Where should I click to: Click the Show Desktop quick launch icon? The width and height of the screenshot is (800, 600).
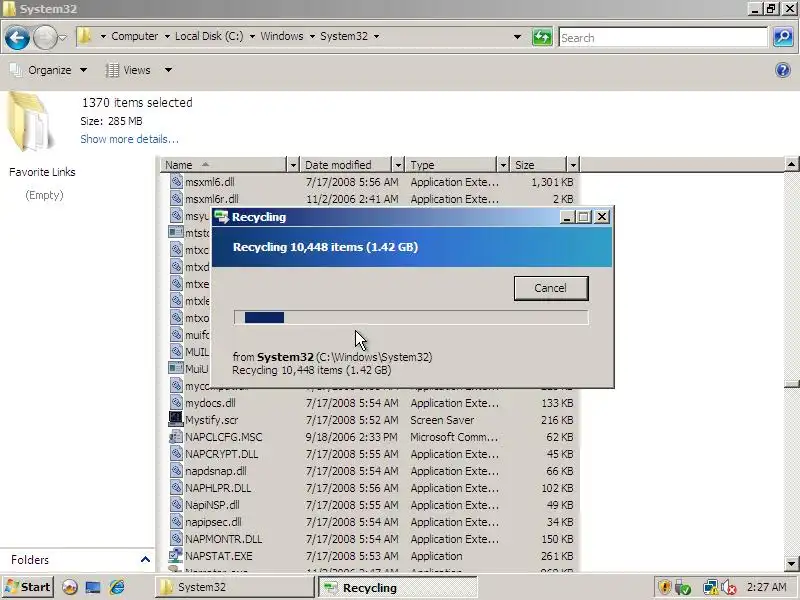93,588
